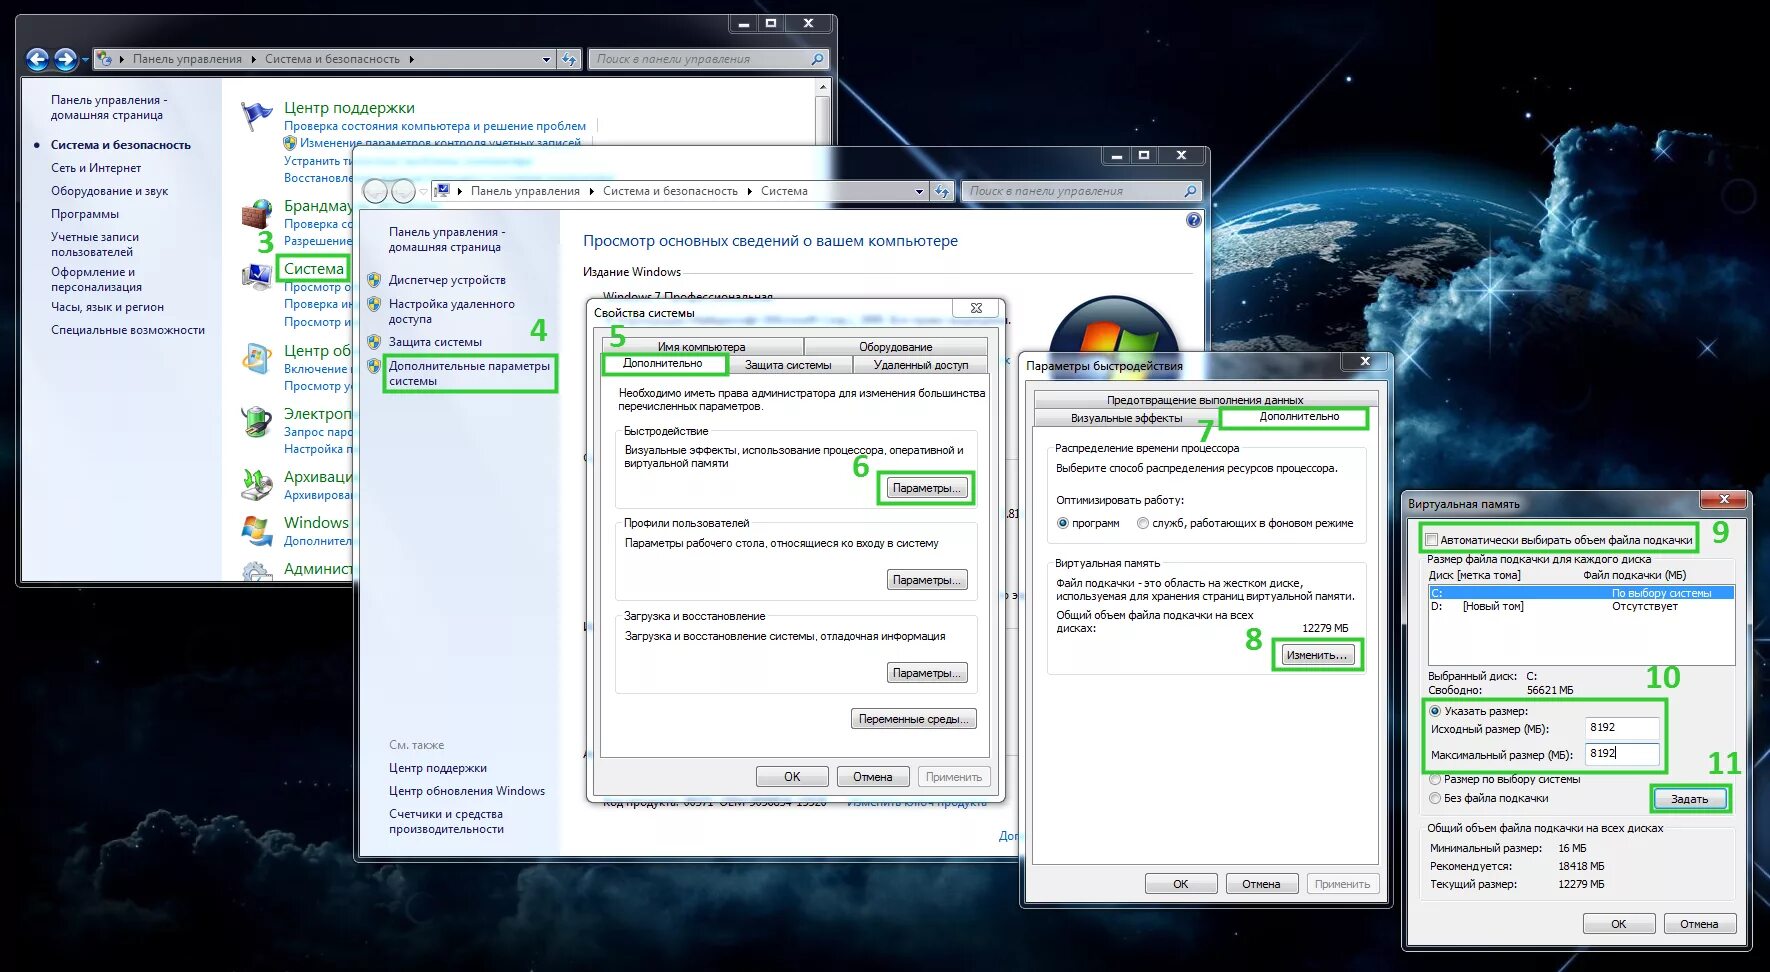This screenshot has width=1770, height=972.
Task: Open recent pages arrow in Система и безопасность window
Action: click(85, 59)
